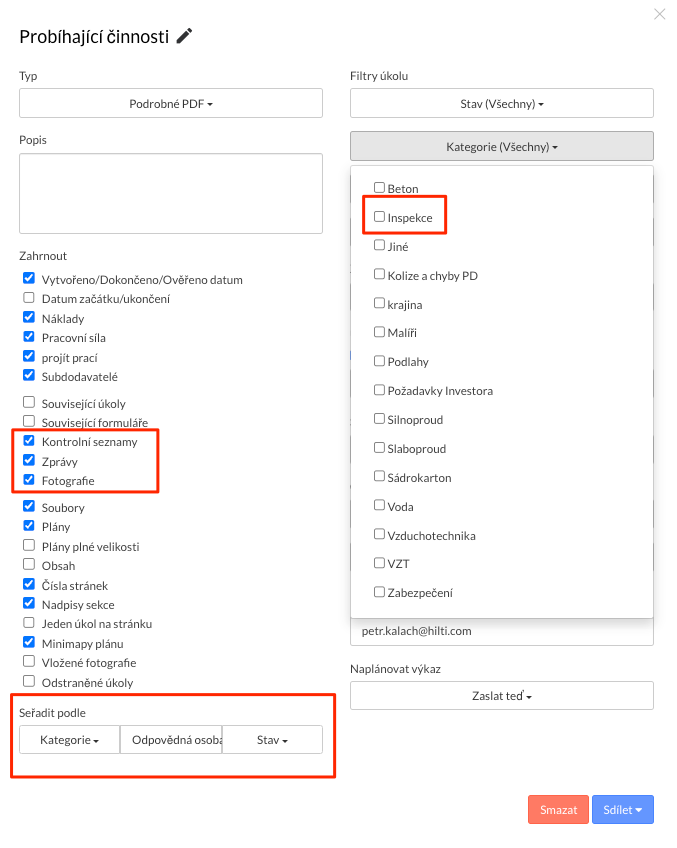Click the pencil edit icon beside title
Screen dimensions: 677x848
[184, 36]
